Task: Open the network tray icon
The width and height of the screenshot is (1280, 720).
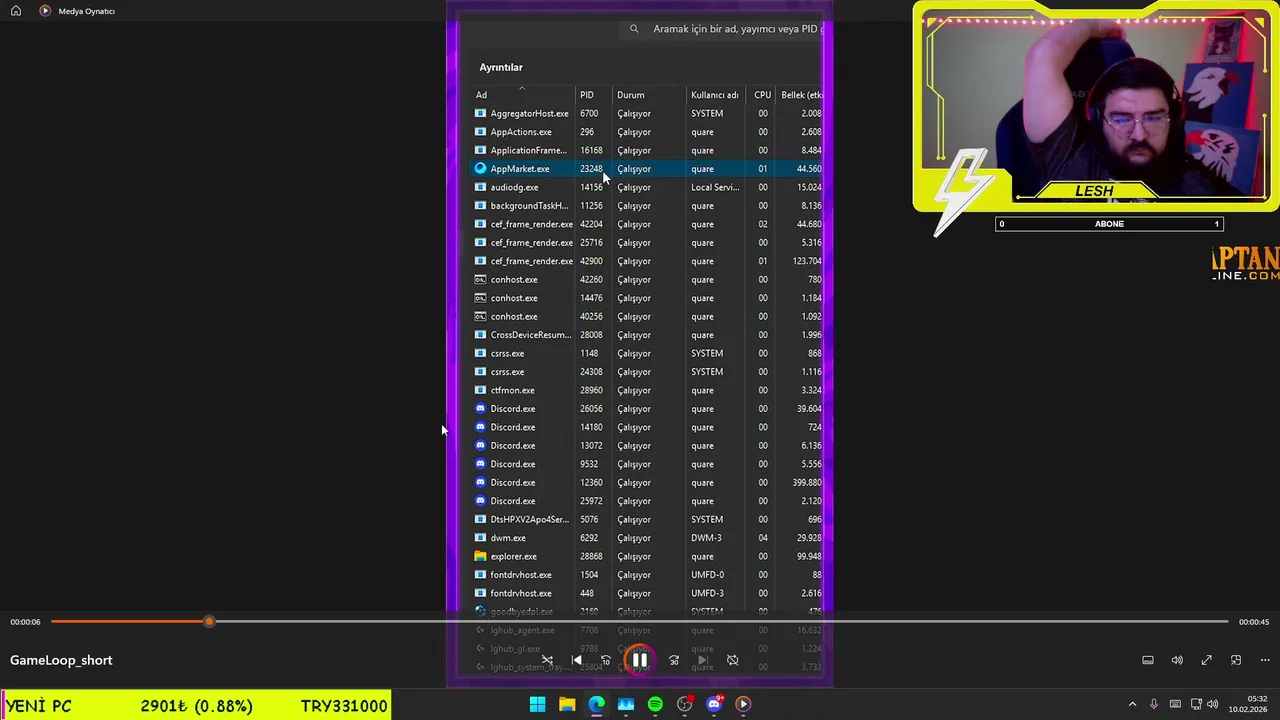Action: [x=1196, y=704]
